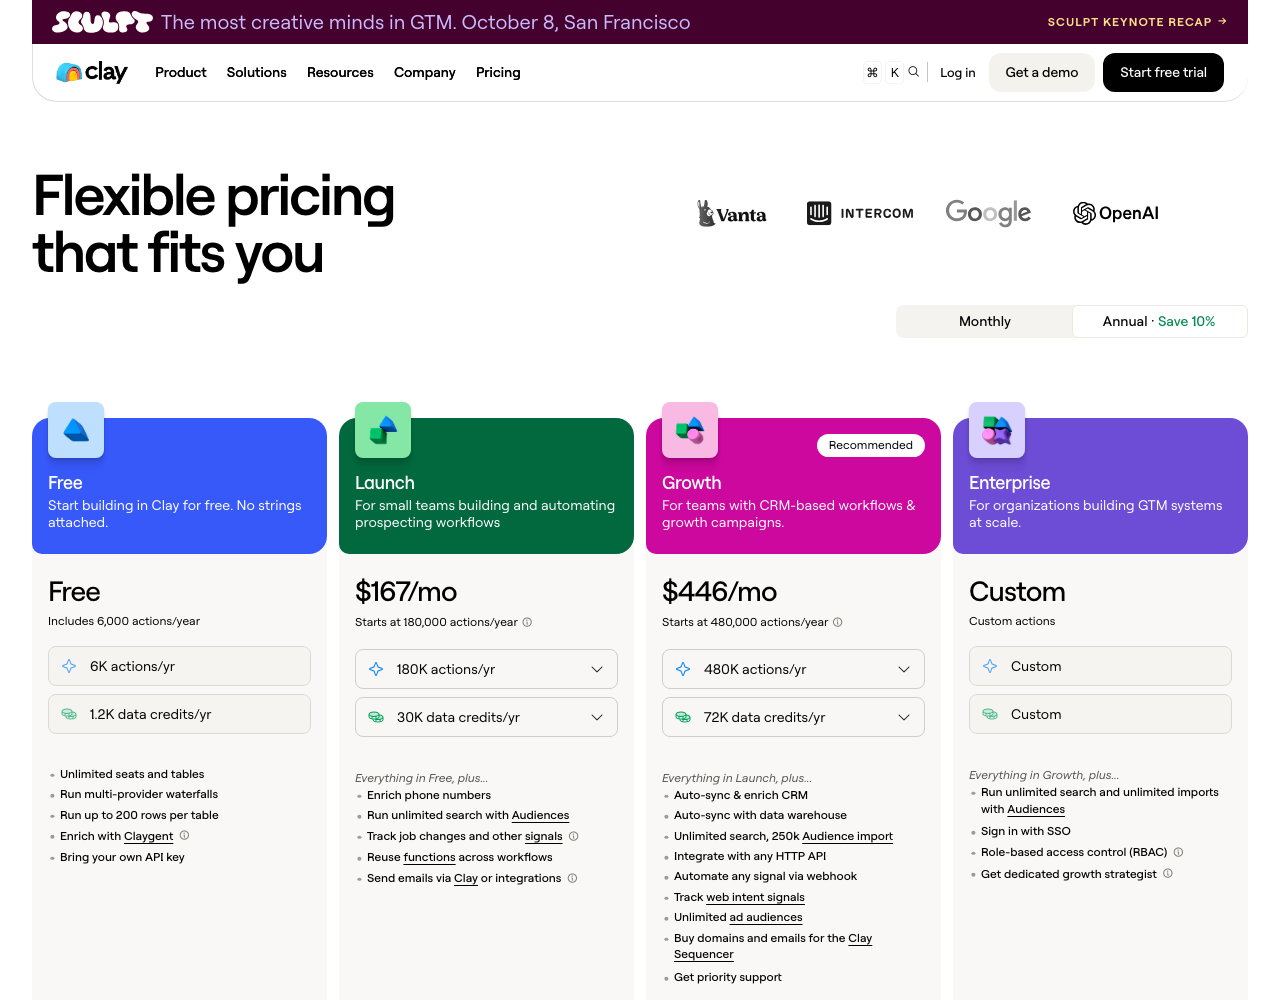Open search via magnifier icon

coord(913,72)
